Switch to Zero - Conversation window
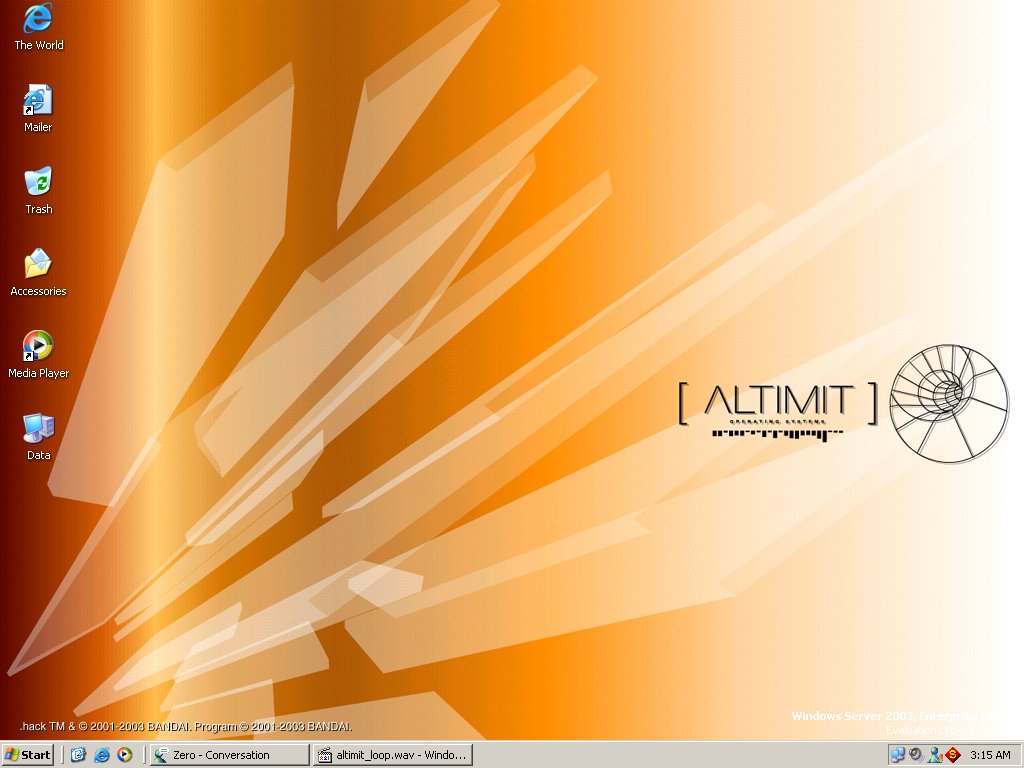Image resolution: width=1024 pixels, height=768 pixels. click(229, 755)
